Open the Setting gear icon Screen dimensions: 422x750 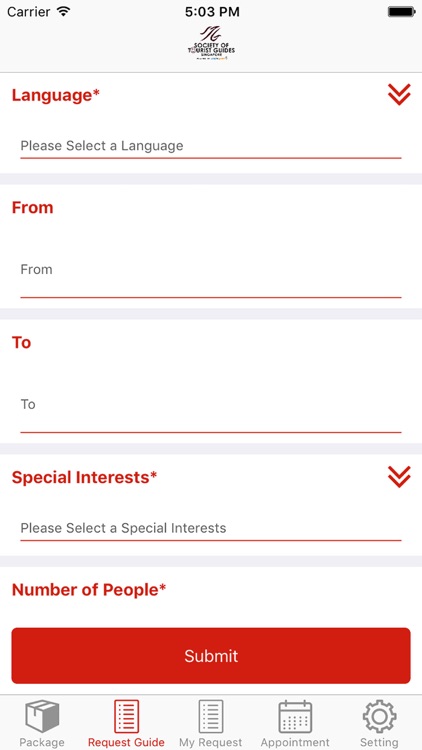[x=379, y=716]
